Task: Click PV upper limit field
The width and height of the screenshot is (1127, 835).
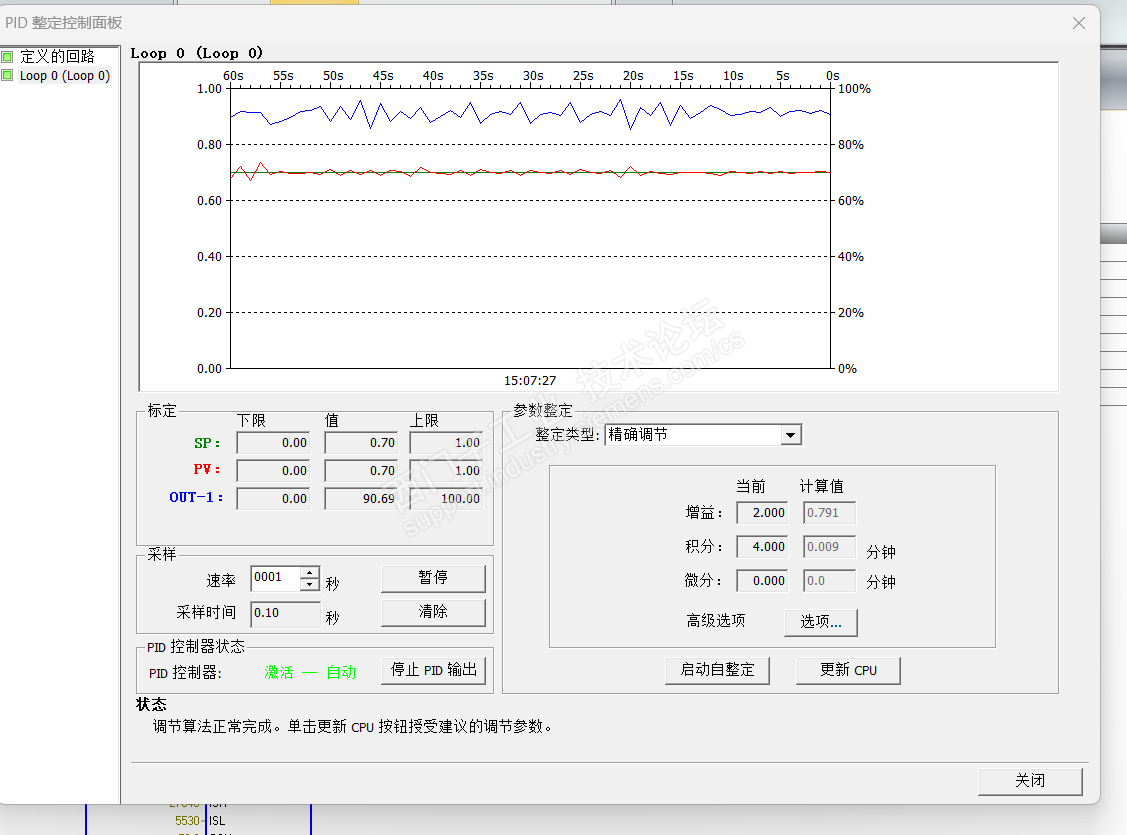Action: coord(446,471)
